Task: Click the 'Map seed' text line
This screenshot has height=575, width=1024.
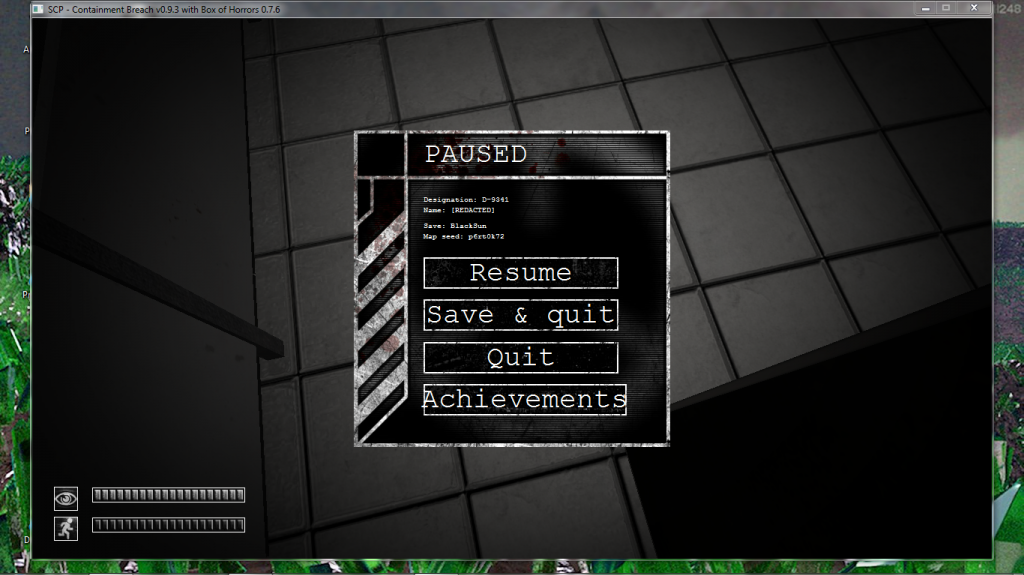Action: click(x=464, y=237)
